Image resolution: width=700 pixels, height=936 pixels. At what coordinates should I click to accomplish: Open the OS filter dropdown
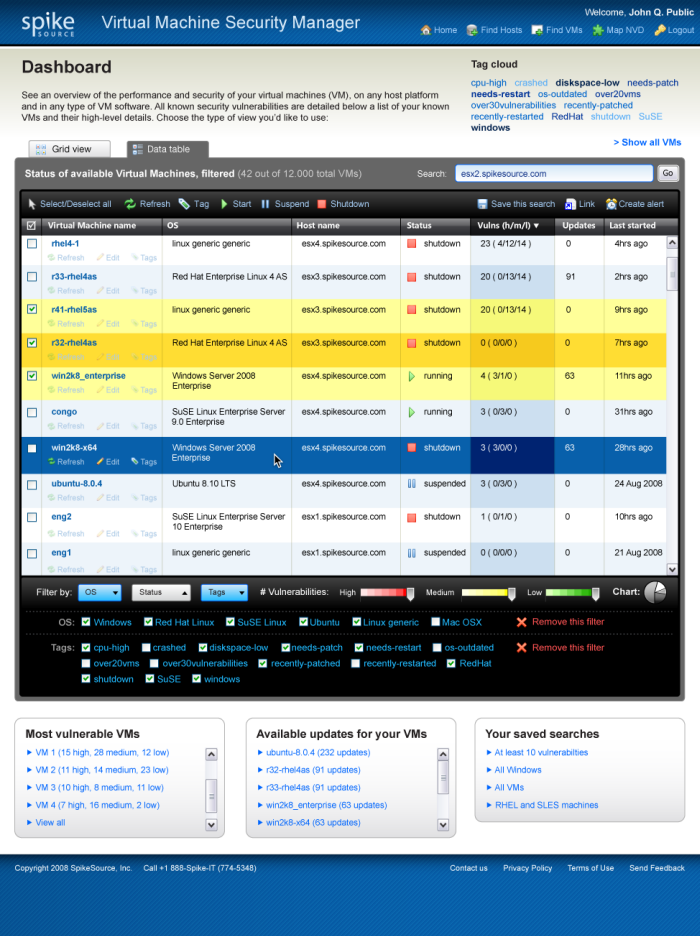pos(100,592)
